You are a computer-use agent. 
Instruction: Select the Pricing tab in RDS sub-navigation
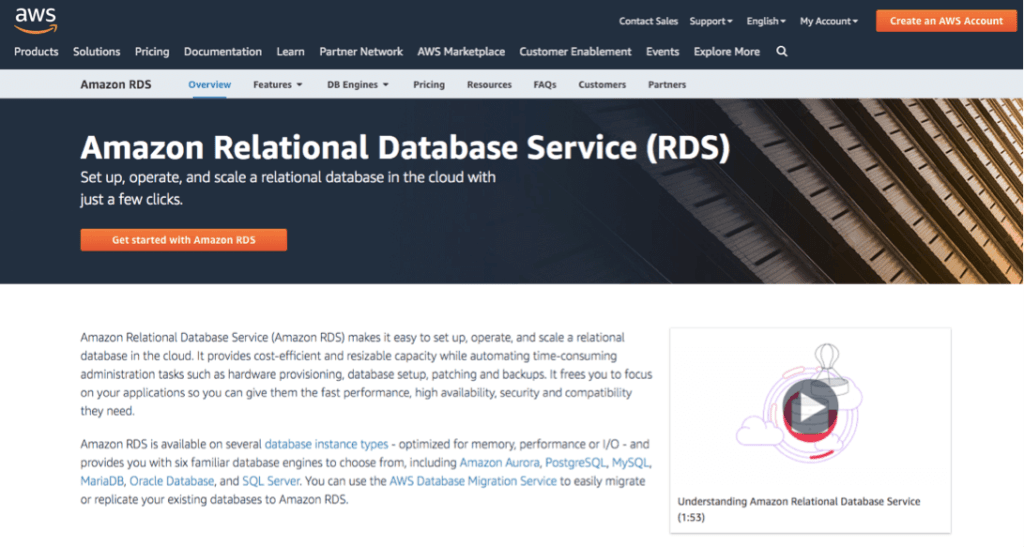click(x=429, y=85)
